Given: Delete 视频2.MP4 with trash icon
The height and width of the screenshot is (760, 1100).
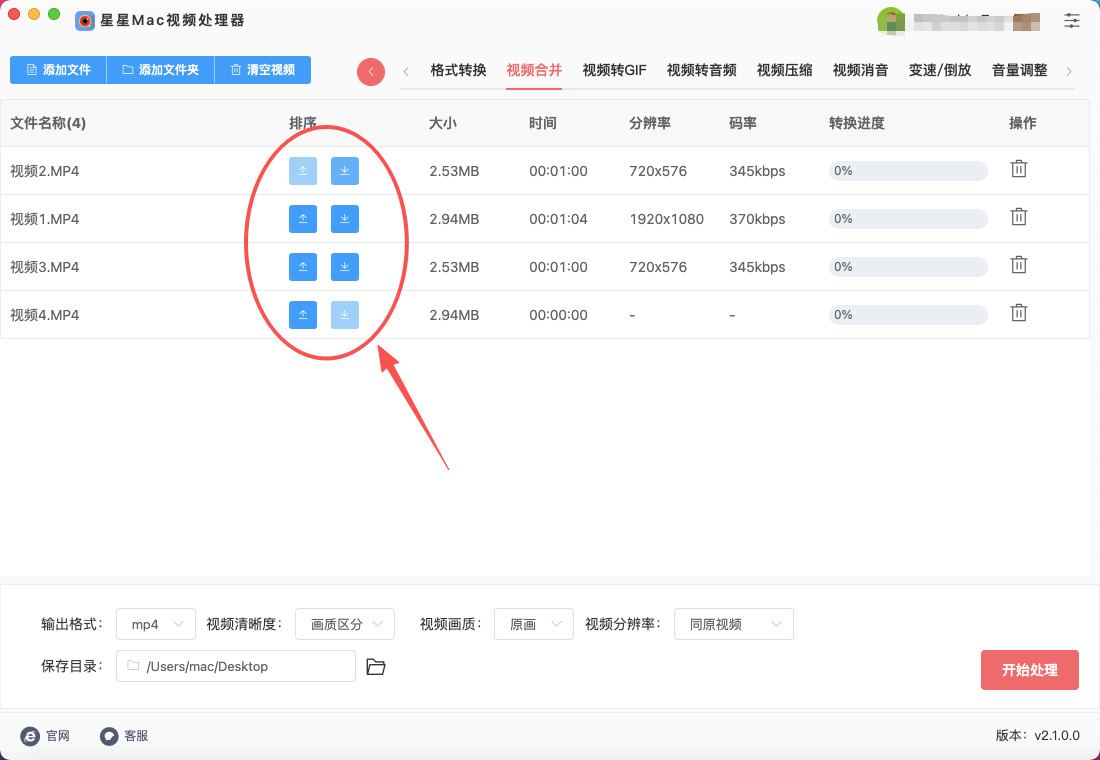Looking at the screenshot, I should tap(1018, 169).
